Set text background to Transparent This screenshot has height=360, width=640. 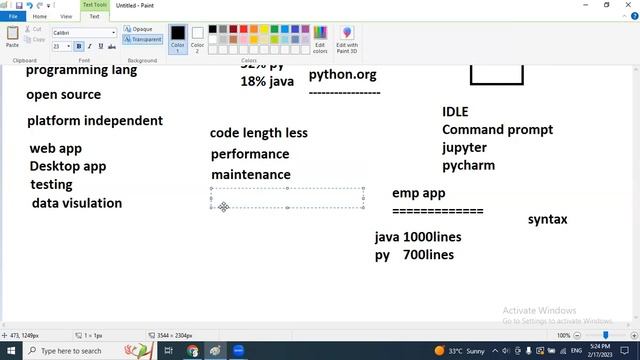click(142, 39)
